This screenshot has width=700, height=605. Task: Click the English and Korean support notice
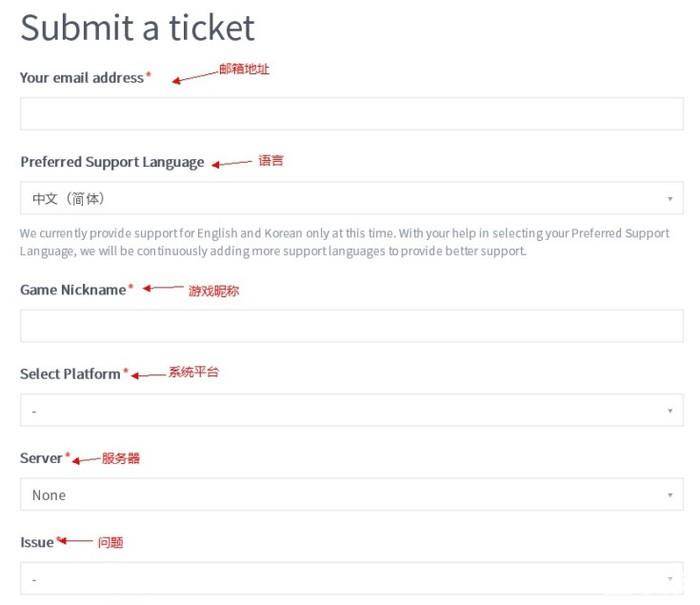(x=345, y=242)
